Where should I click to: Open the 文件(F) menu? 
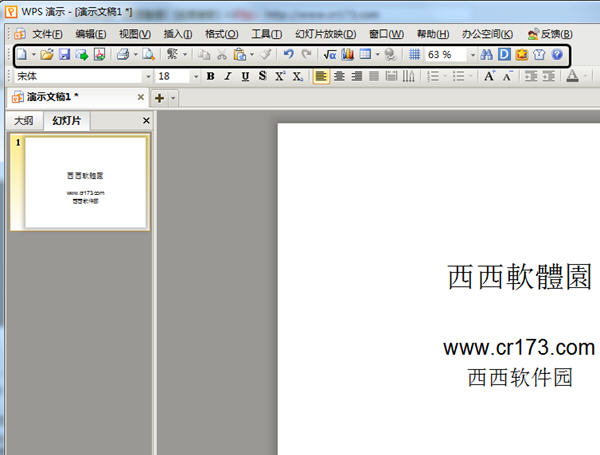click(47, 34)
